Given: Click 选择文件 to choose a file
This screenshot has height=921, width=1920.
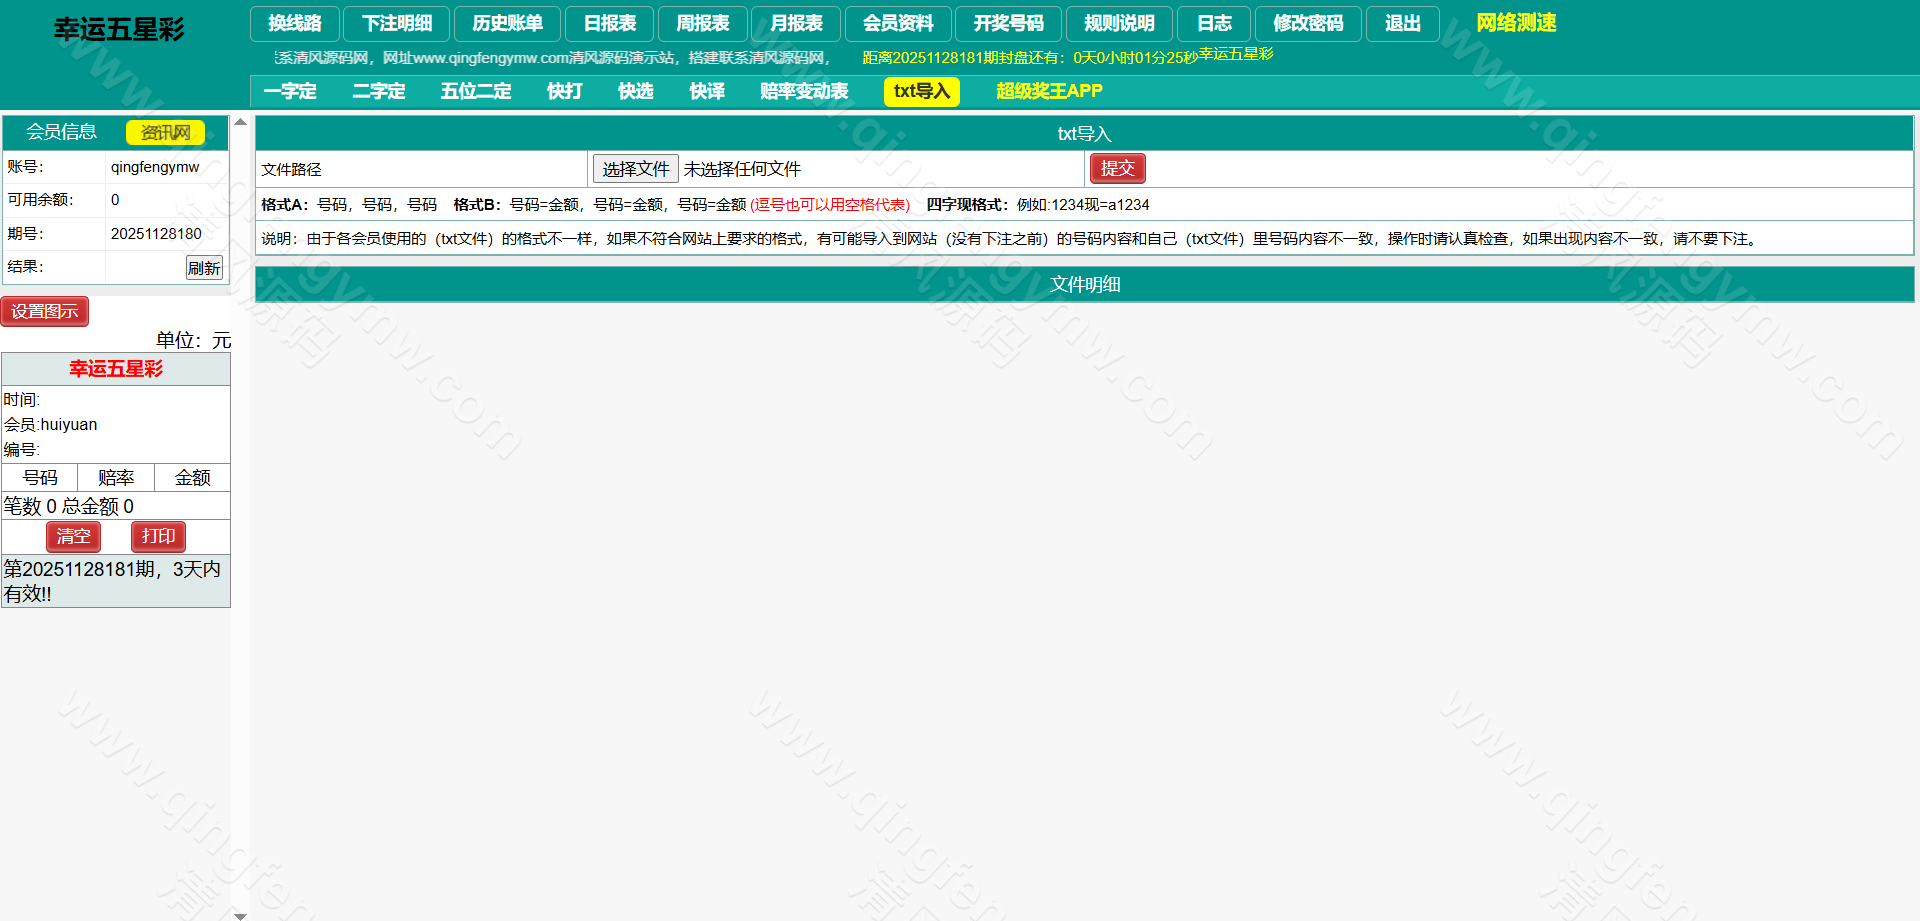Looking at the screenshot, I should coord(635,168).
